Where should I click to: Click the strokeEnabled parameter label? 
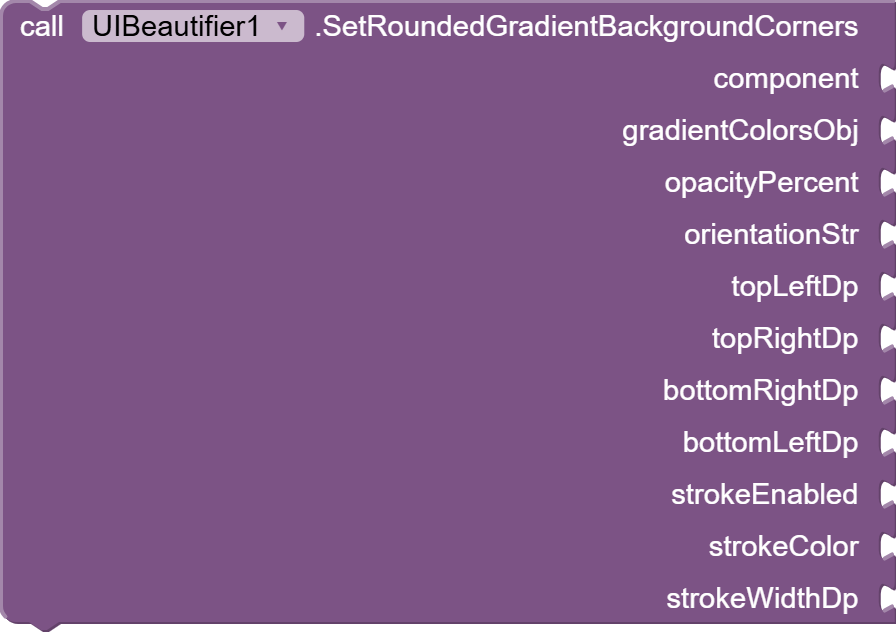(765, 495)
